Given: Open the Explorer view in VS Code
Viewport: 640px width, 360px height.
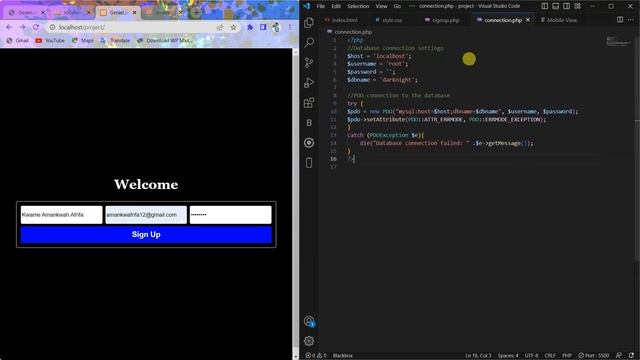Looking at the screenshot, I should tap(309, 22).
